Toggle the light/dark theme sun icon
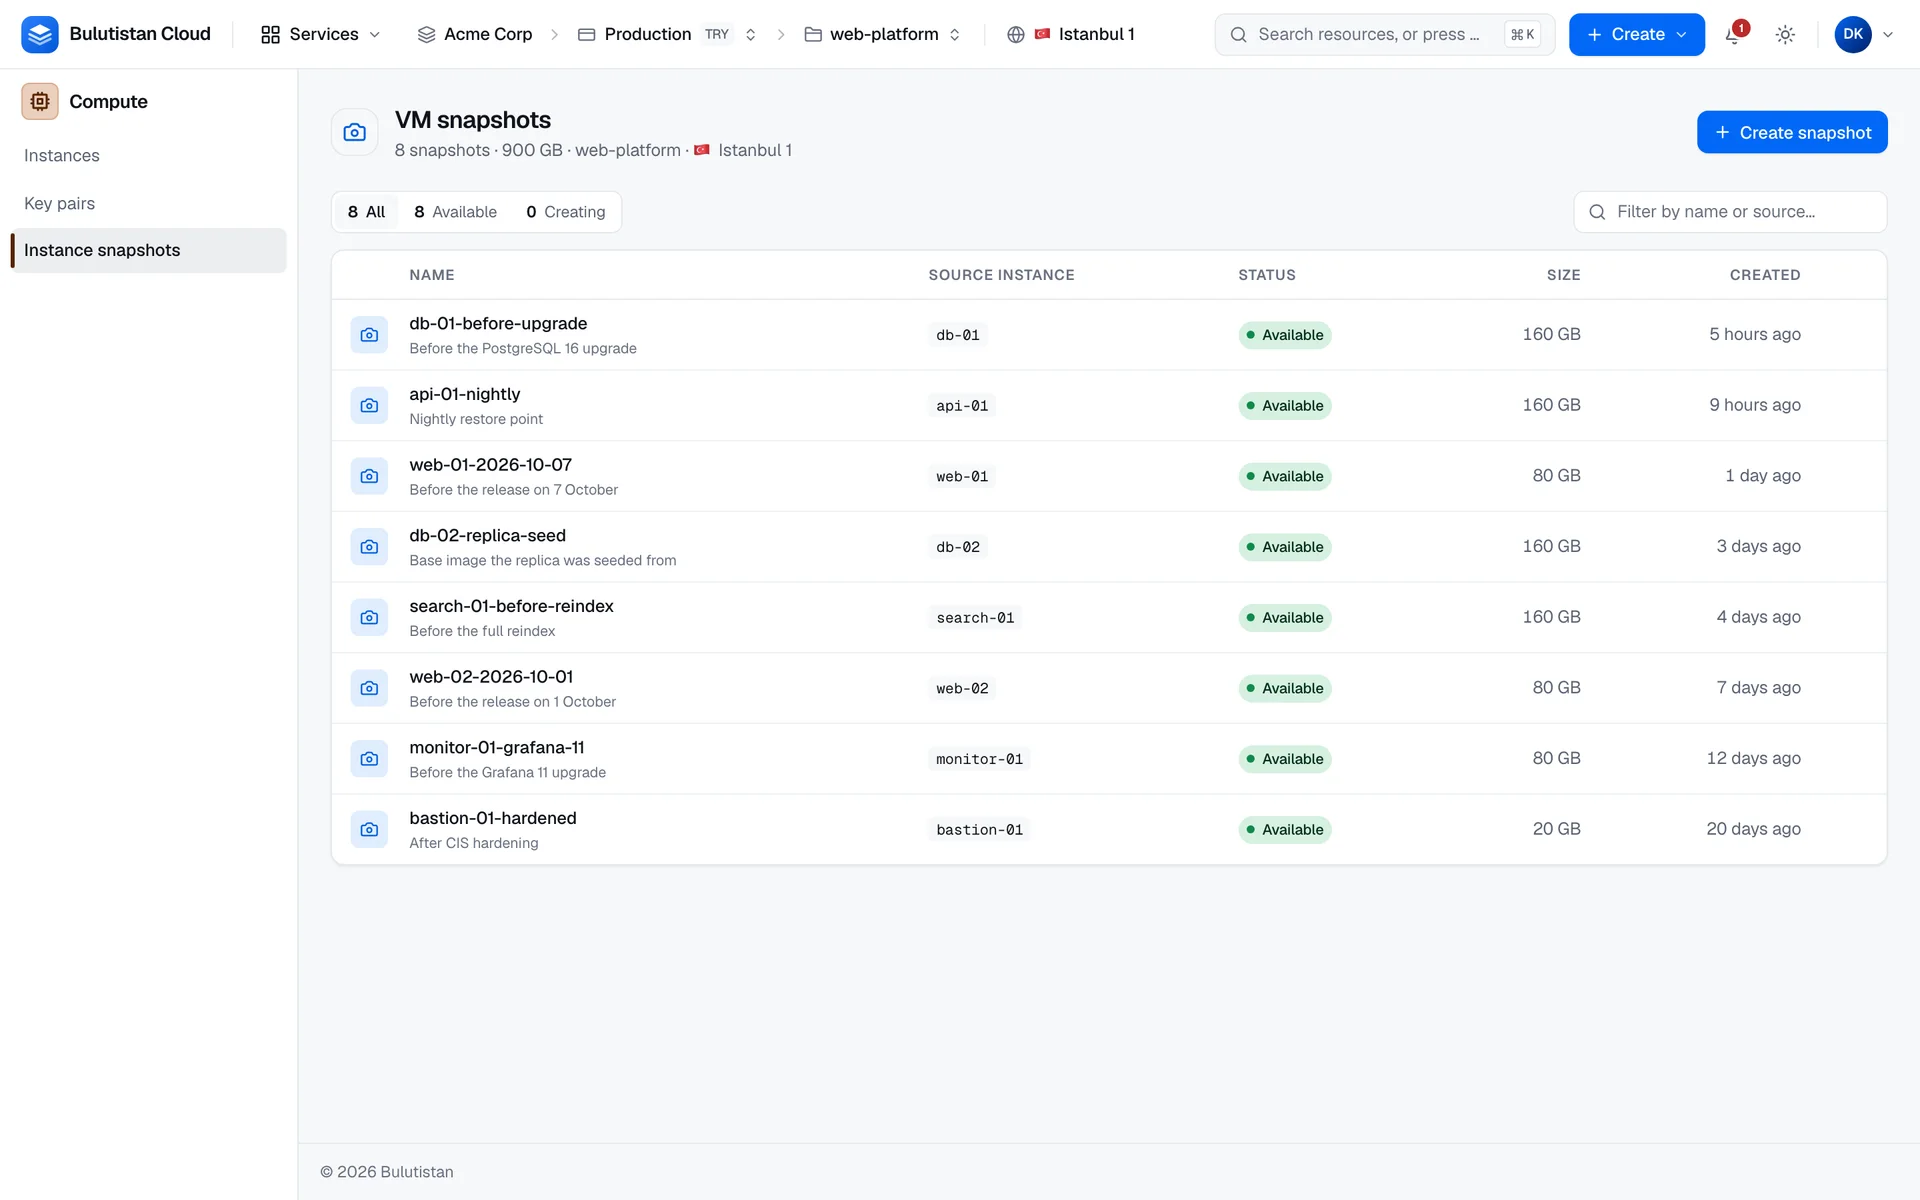The width and height of the screenshot is (1920, 1200). (x=1785, y=35)
